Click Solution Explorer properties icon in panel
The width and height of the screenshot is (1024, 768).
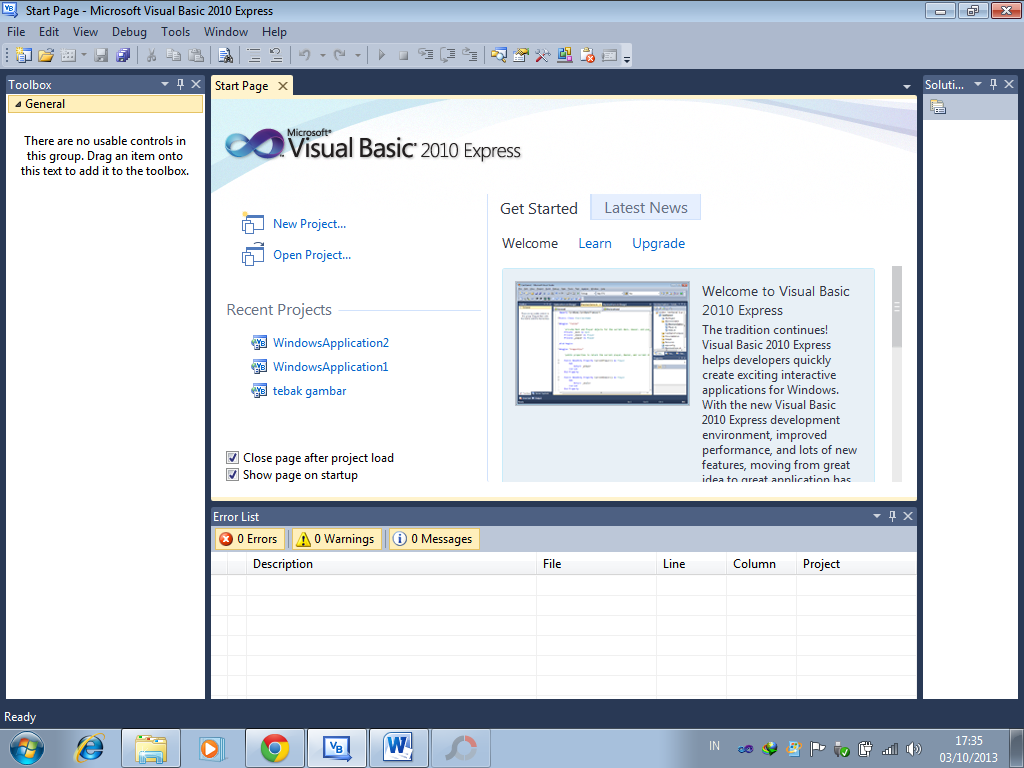[x=938, y=107]
